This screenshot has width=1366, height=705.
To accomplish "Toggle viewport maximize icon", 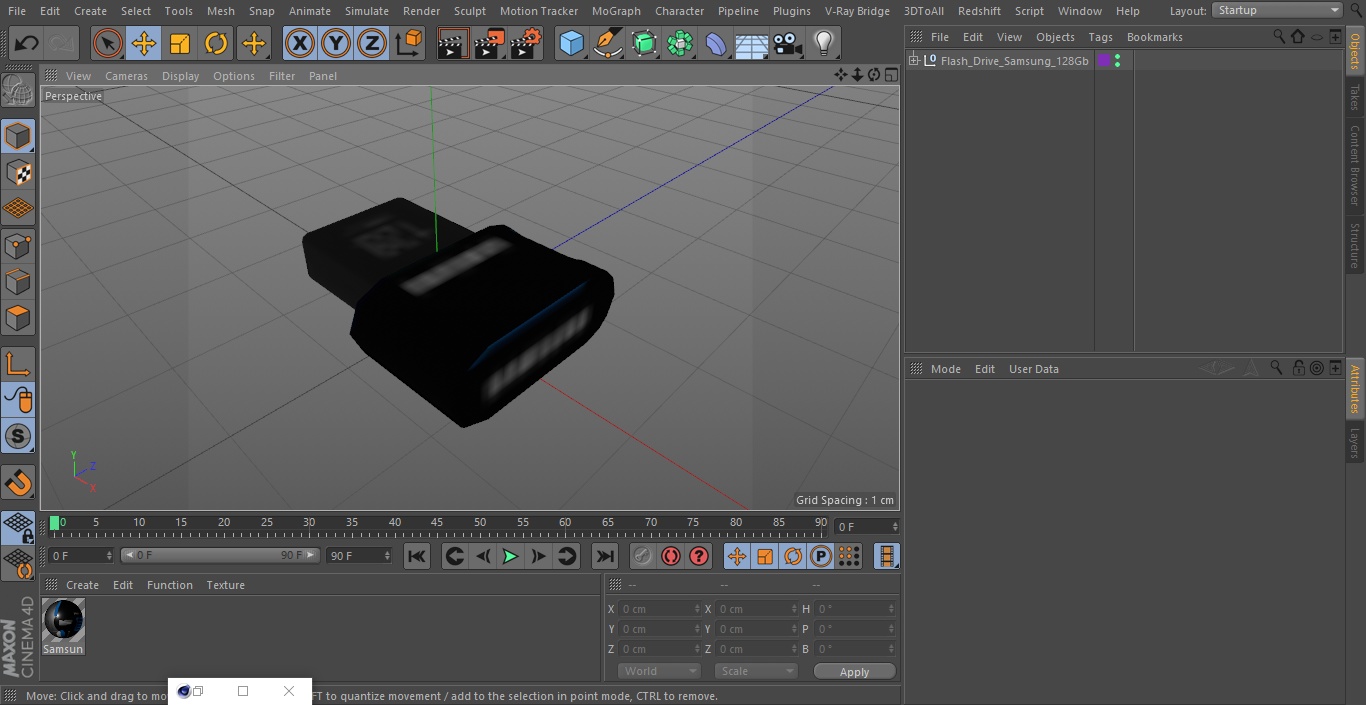I will 890,75.
